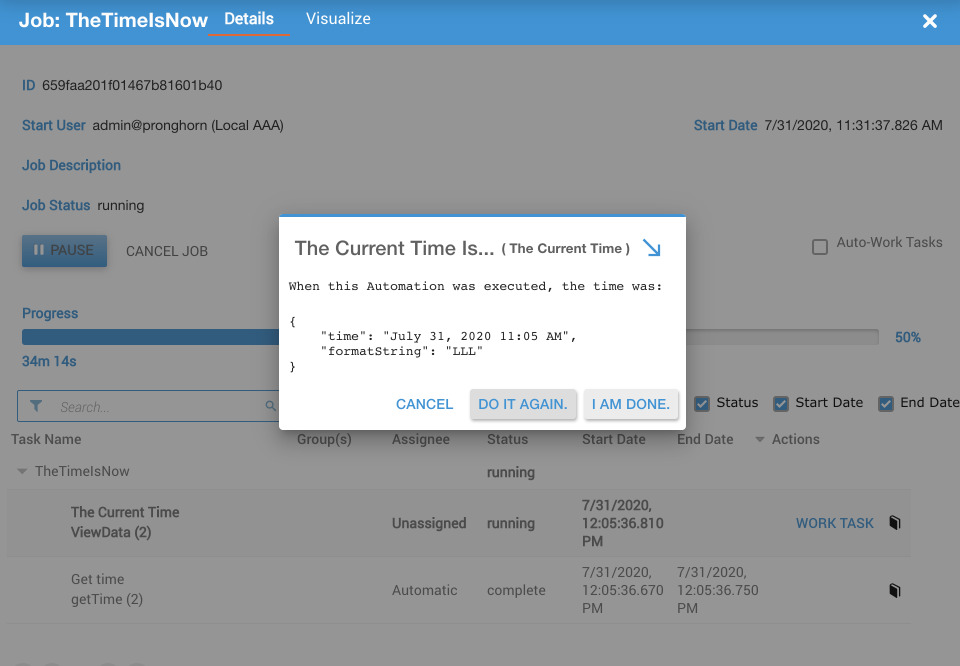Open task details icon for Get time row

tap(894, 590)
